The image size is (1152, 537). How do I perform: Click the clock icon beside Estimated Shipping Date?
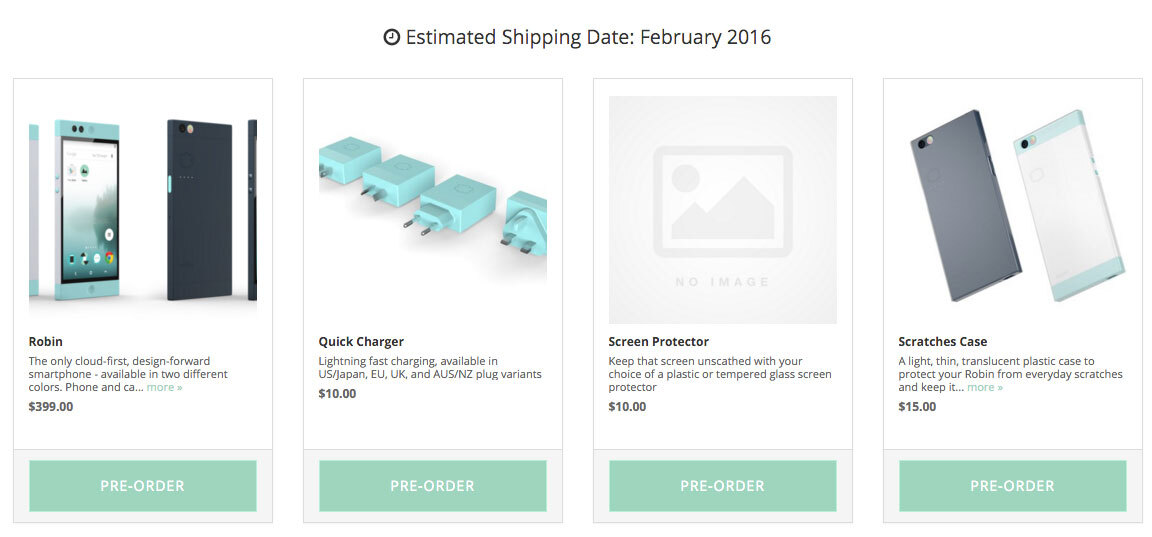[392, 38]
